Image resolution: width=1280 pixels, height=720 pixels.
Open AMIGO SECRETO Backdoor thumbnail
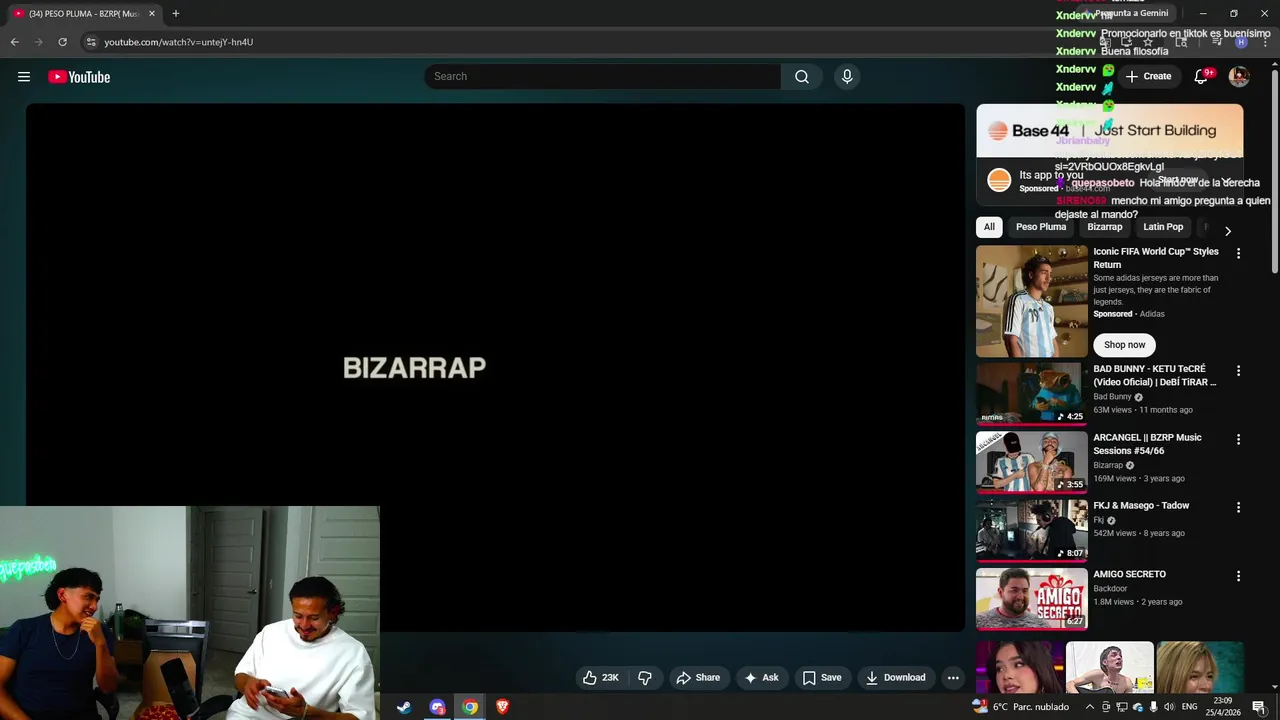pos(1032,599)
